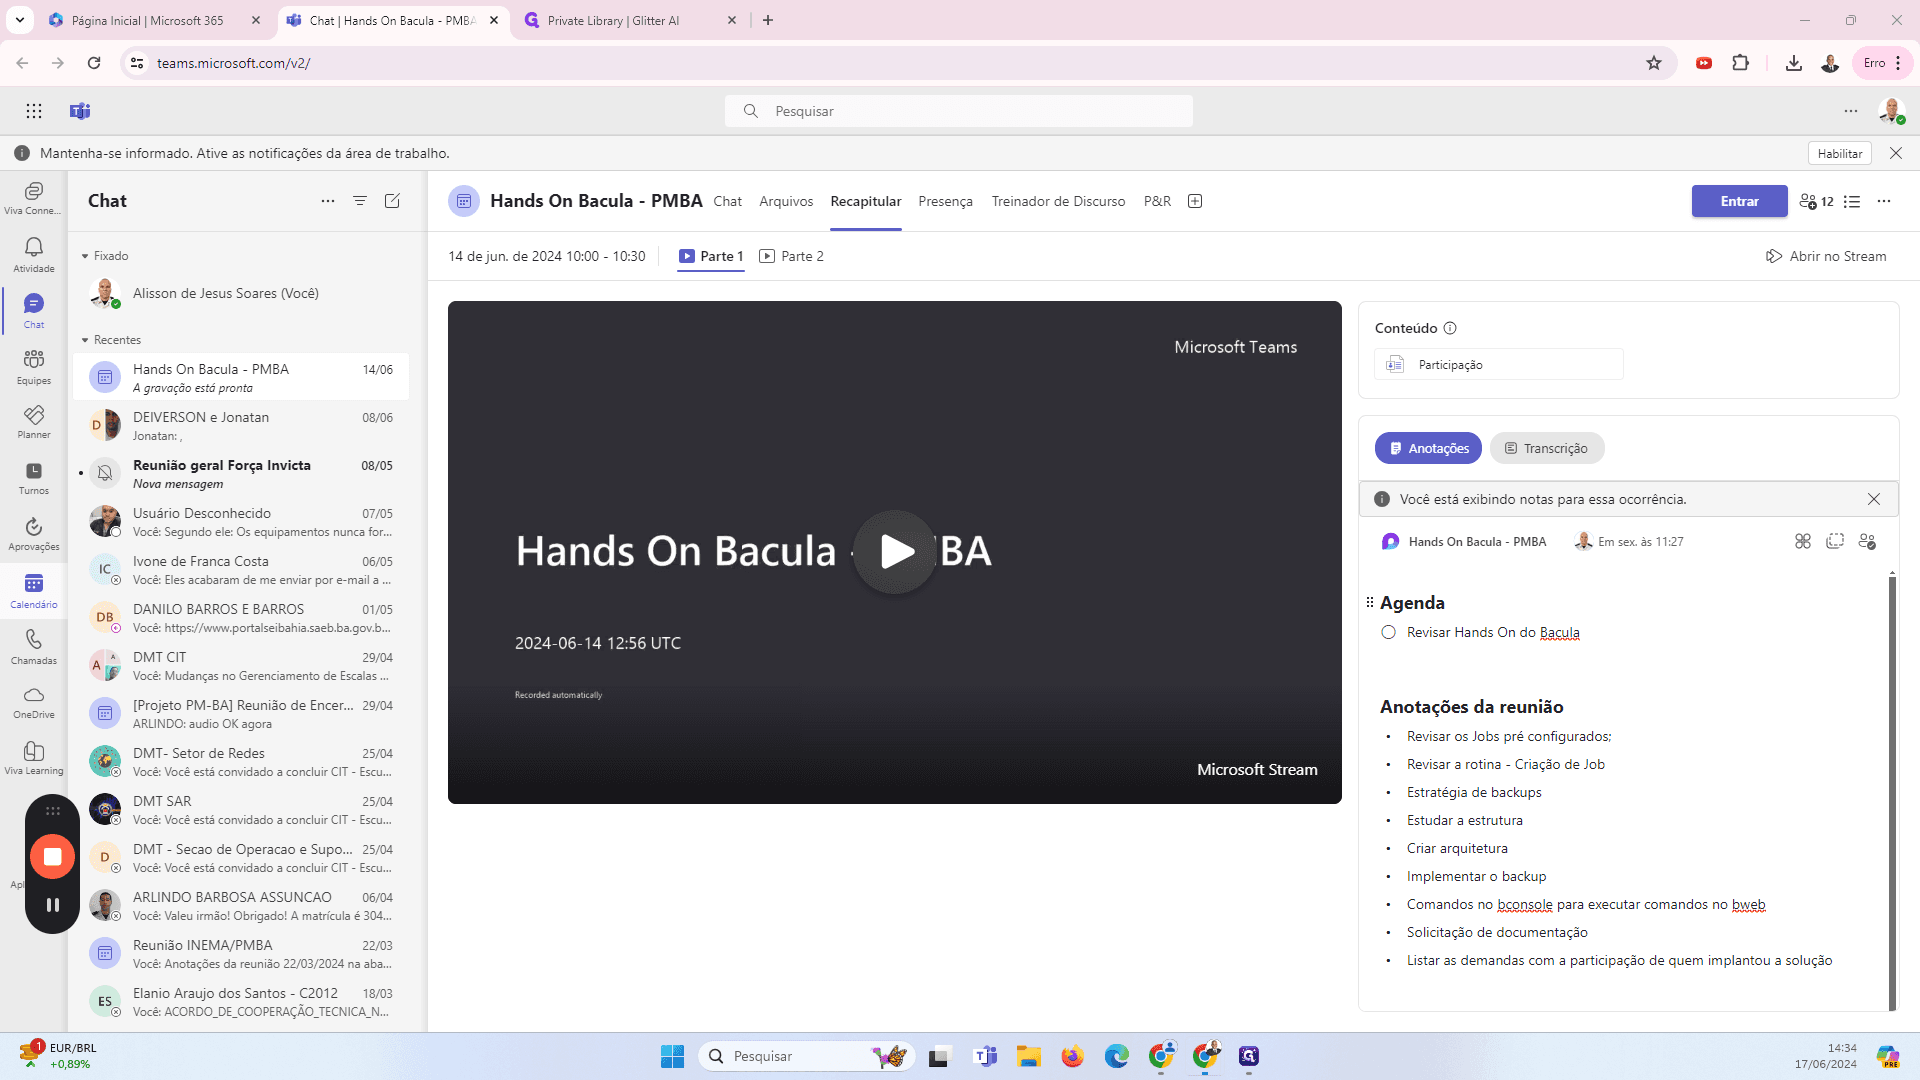Click the filter icon in Chat header
Viewport: 1920px width, 1080px height.
point(360,201)
